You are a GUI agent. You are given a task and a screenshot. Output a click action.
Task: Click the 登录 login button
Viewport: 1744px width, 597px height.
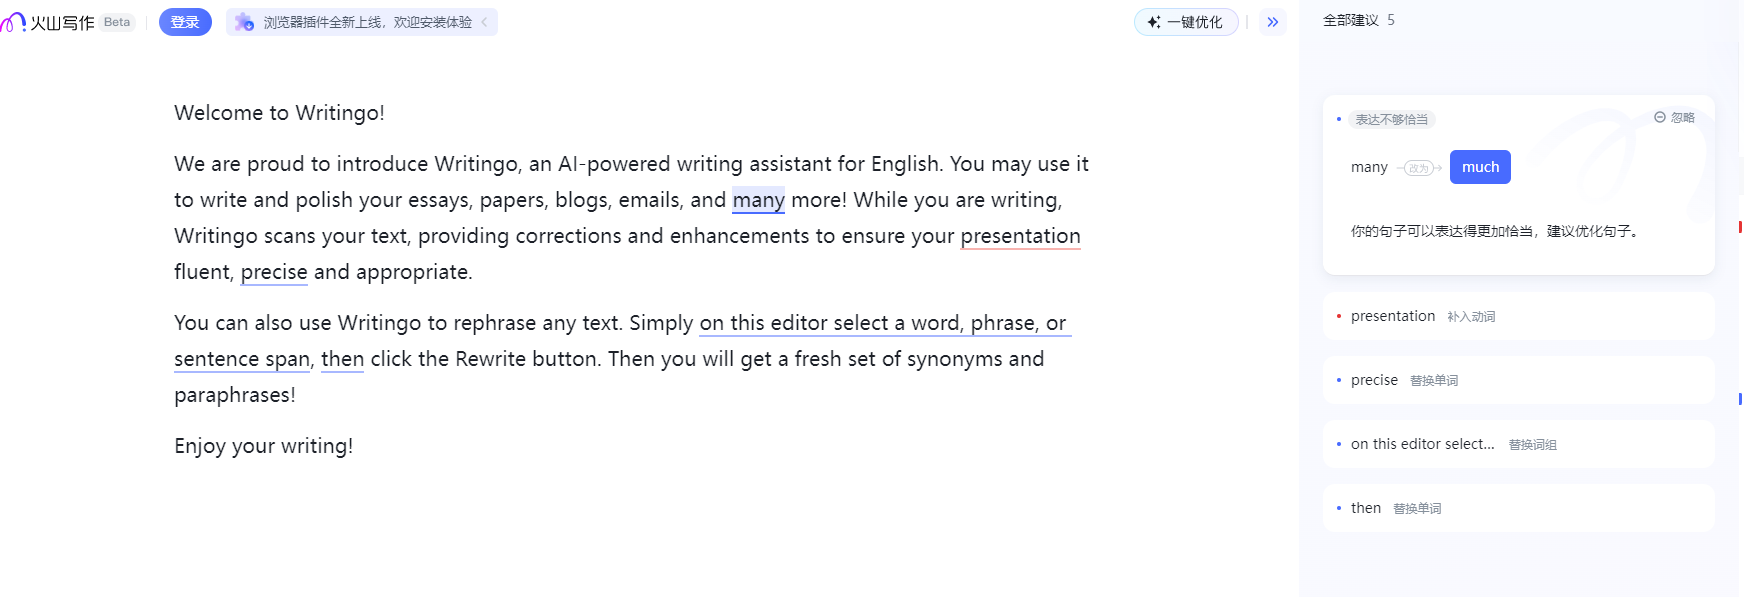click(x=185, y=22)
